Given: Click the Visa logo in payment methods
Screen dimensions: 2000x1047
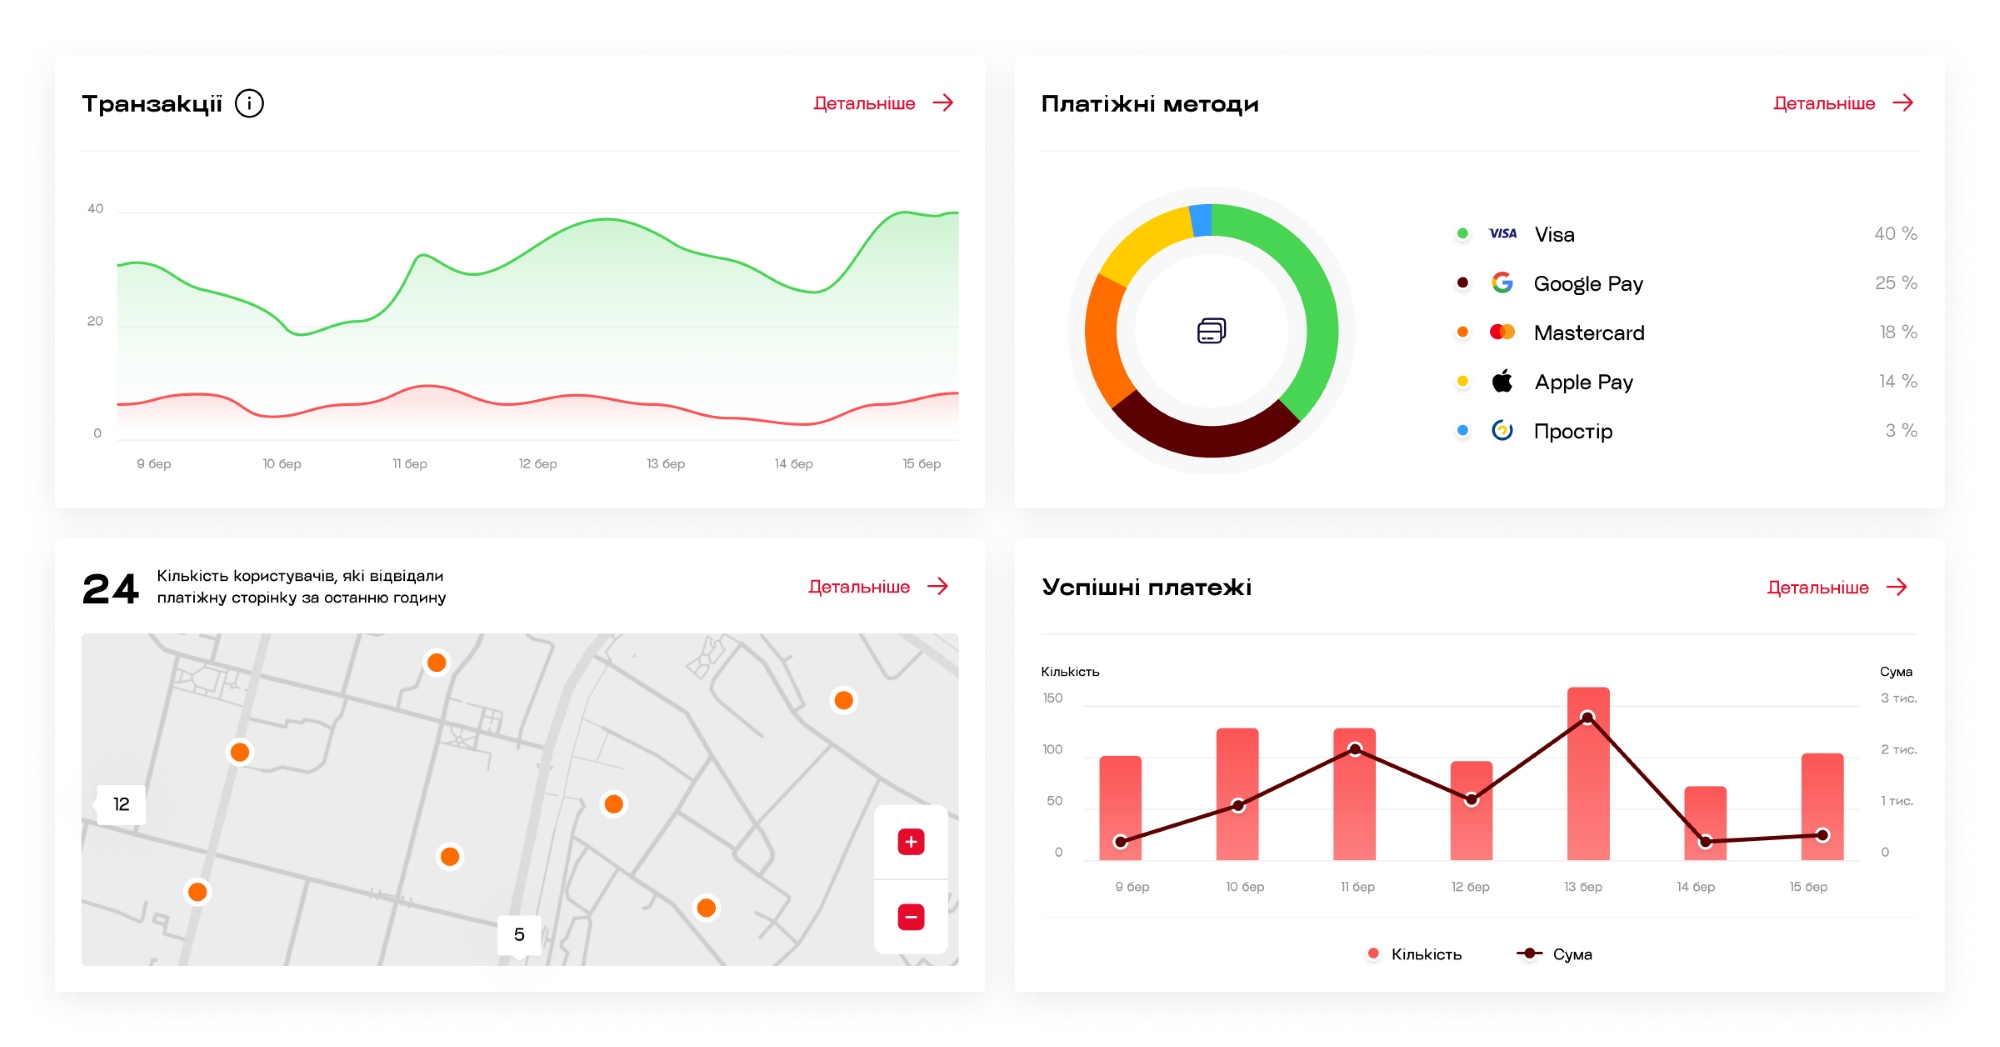Looking at the screenshot, I should (1502, 234).
